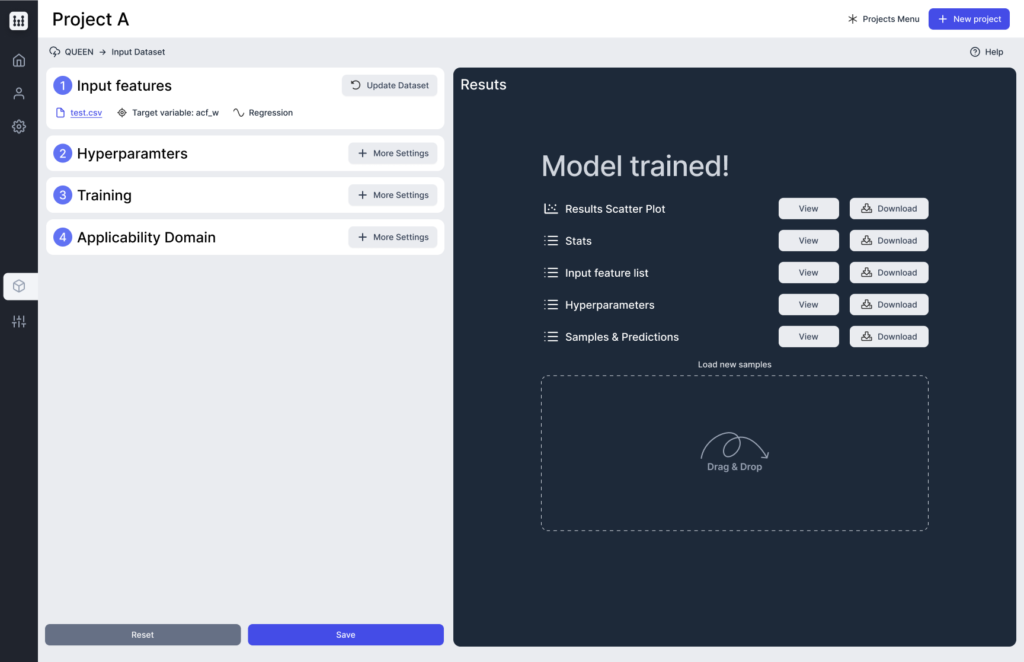Click the Drag & Drop sample upload area

point(734,453)
